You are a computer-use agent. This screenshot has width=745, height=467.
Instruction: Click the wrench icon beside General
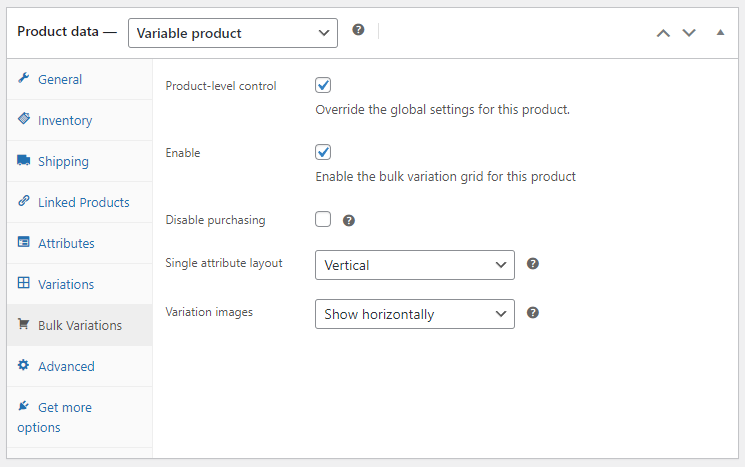24,78
